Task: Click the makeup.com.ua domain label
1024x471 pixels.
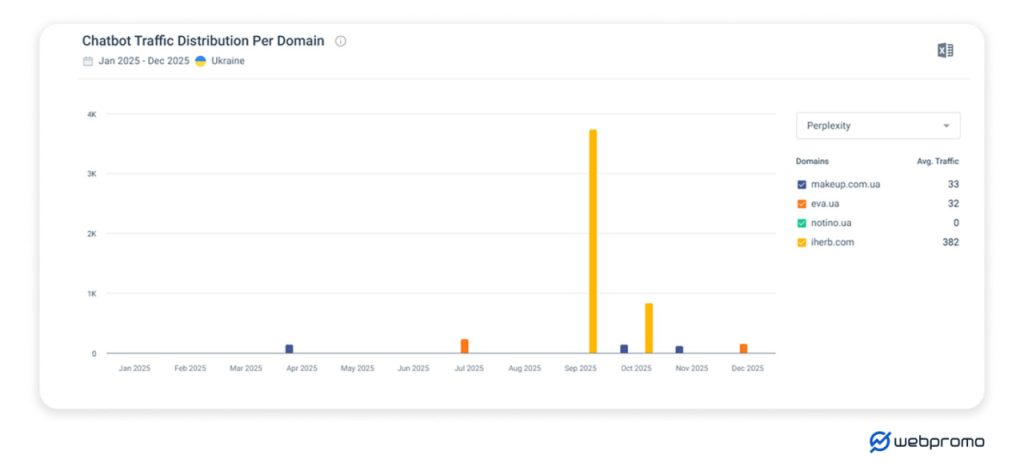Action: point(845,184)
